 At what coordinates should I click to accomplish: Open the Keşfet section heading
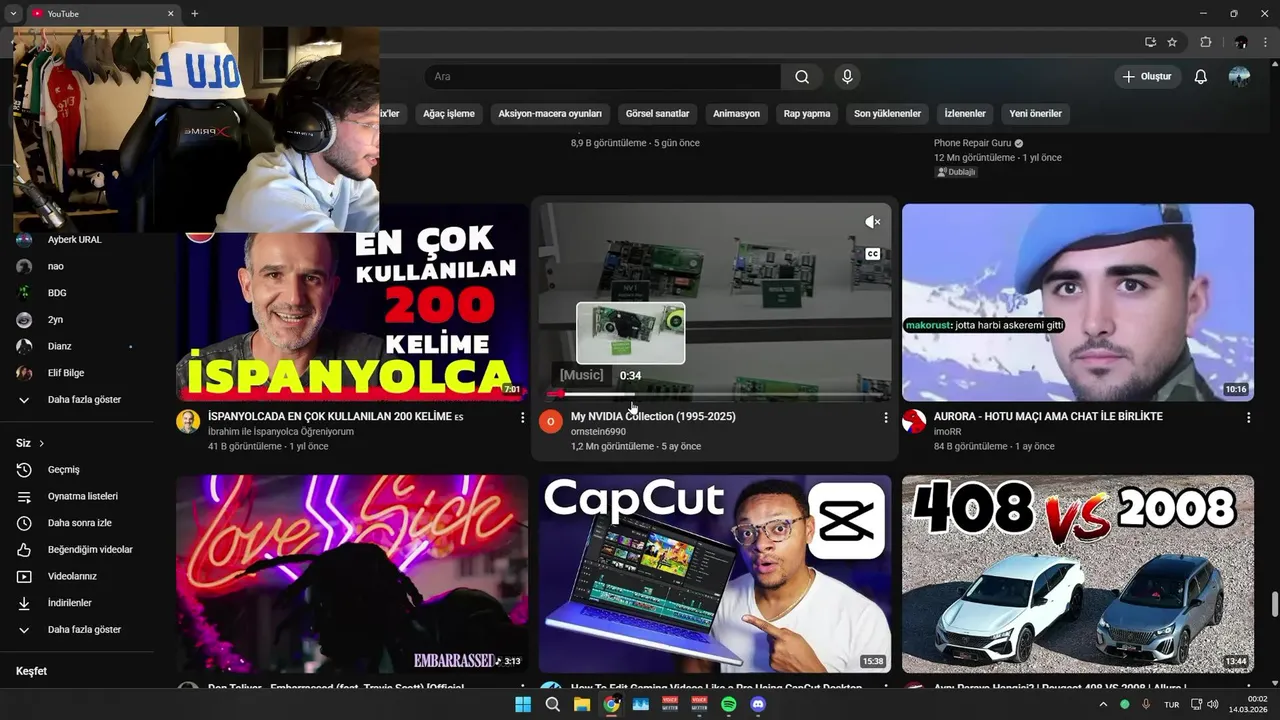click(31, 671)
